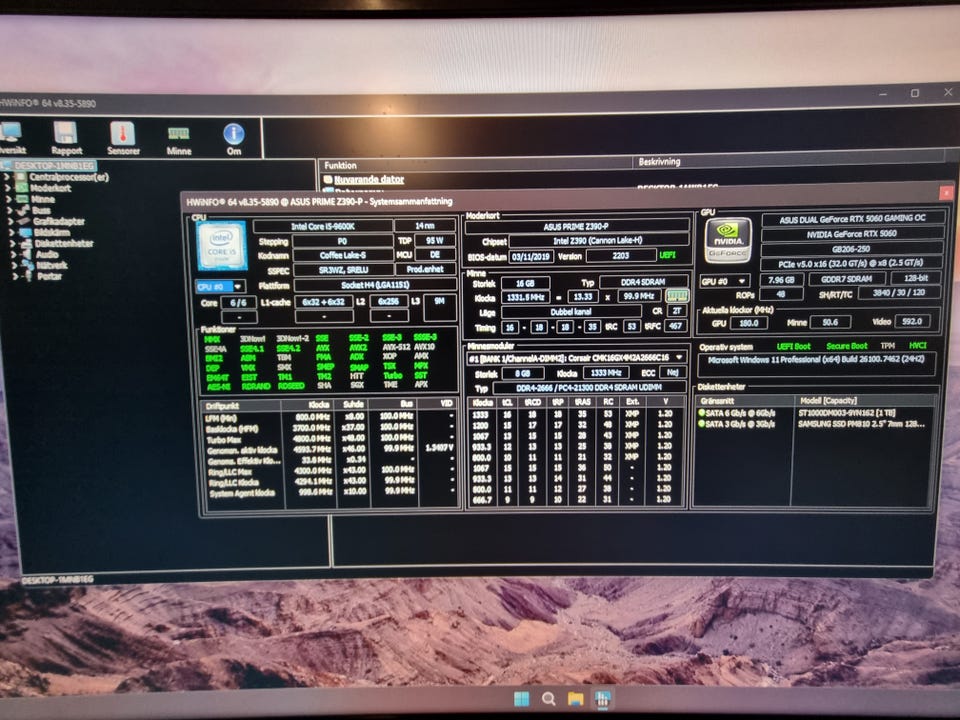Click the Intel Core i5 logo badge

point(222,246)
